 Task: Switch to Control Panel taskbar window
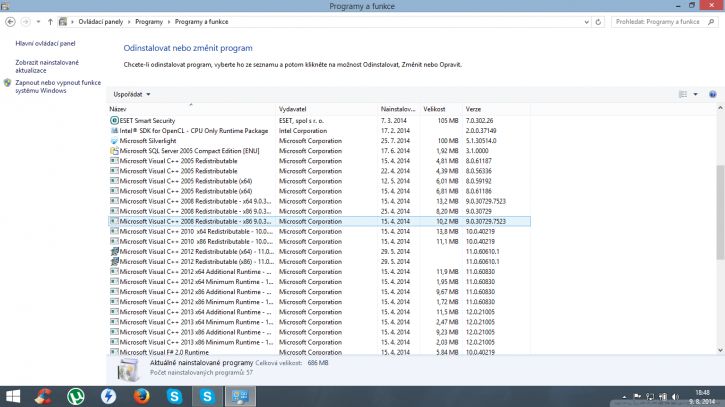click(x=240, y=396)
